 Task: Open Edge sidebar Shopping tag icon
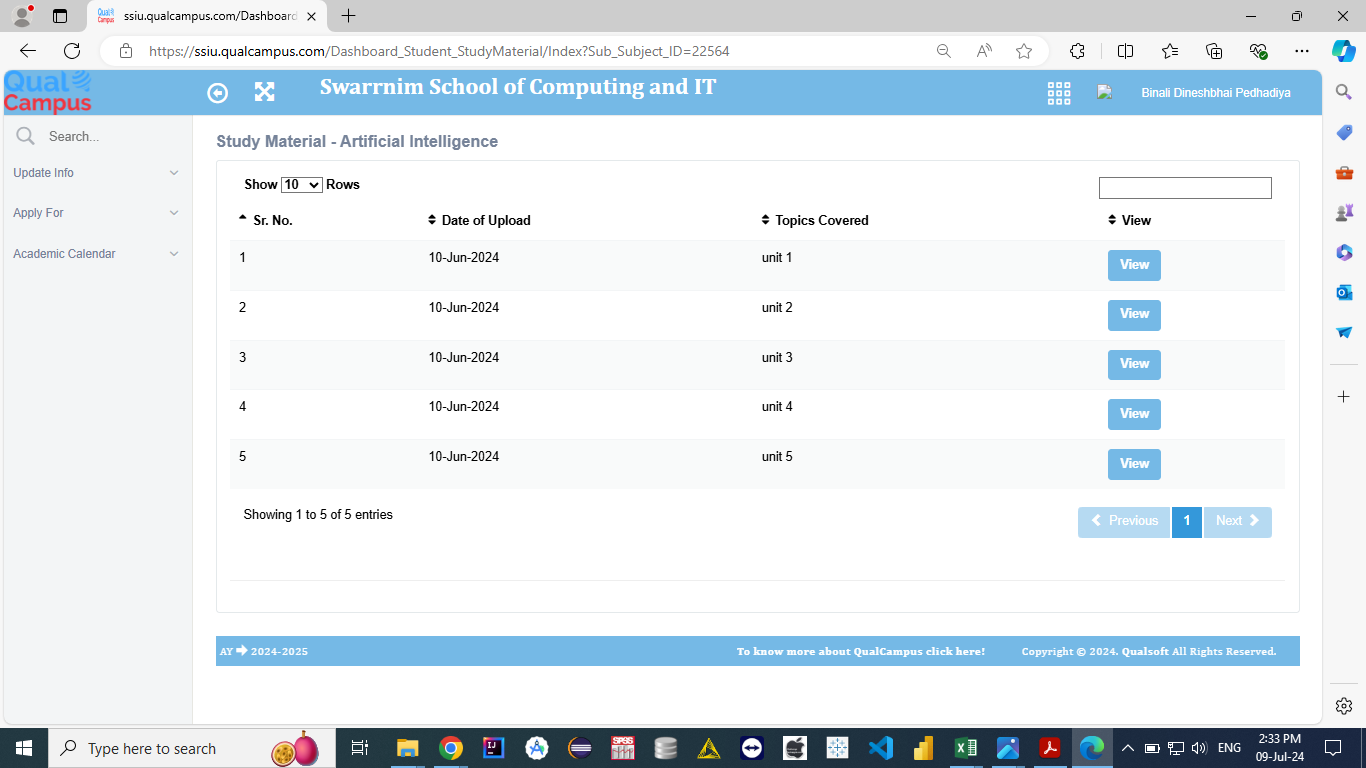pyautogui.click(x=1344, y=132)
